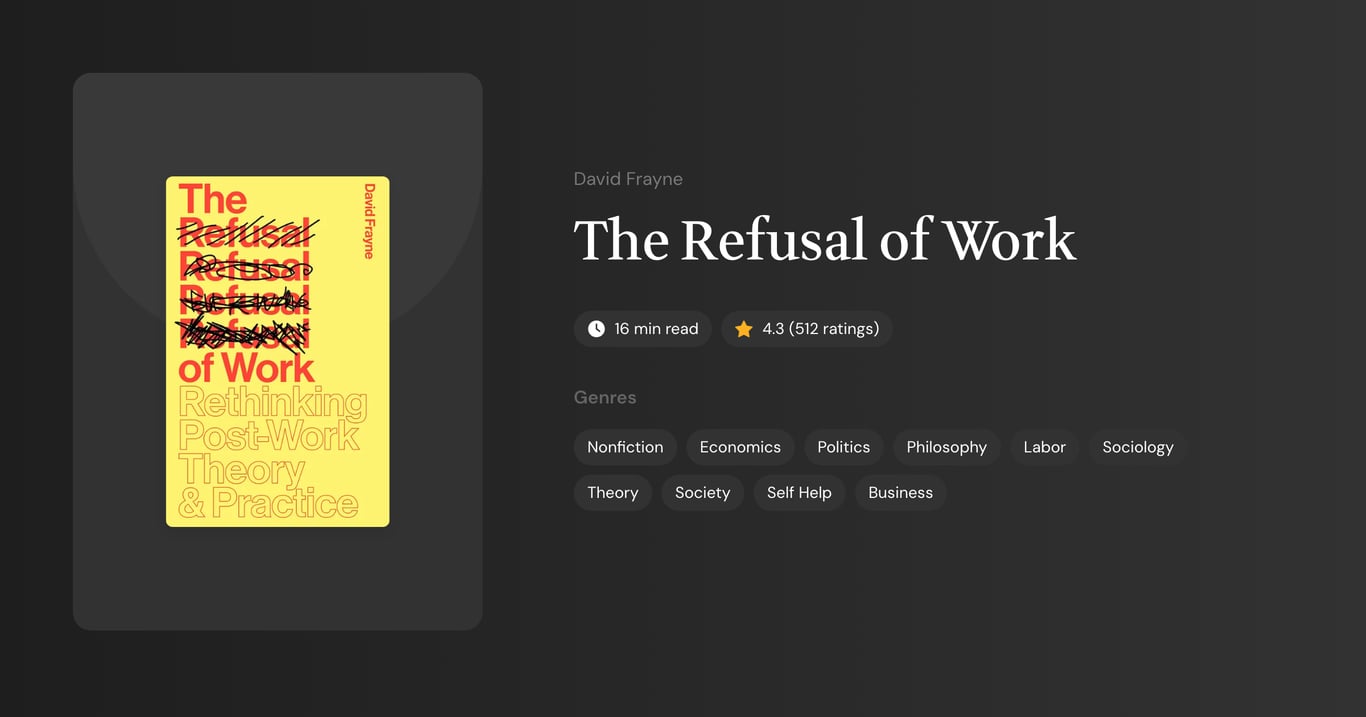The image size is (1366, 717).
Task: Click the Society genre tag
Action: point(702,492)
